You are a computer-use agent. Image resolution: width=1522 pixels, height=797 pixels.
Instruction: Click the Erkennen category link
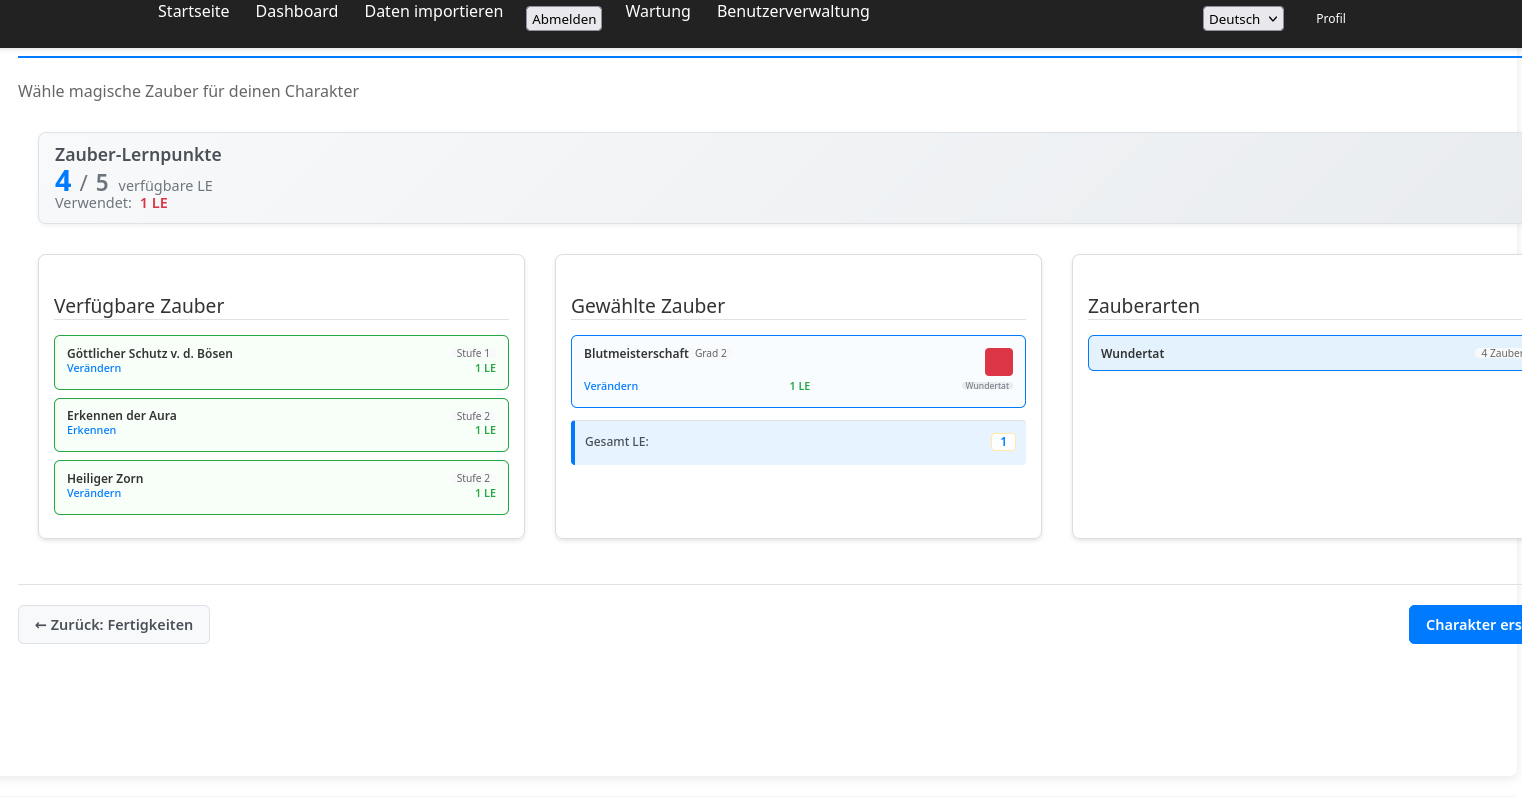[x=91, y=431]
